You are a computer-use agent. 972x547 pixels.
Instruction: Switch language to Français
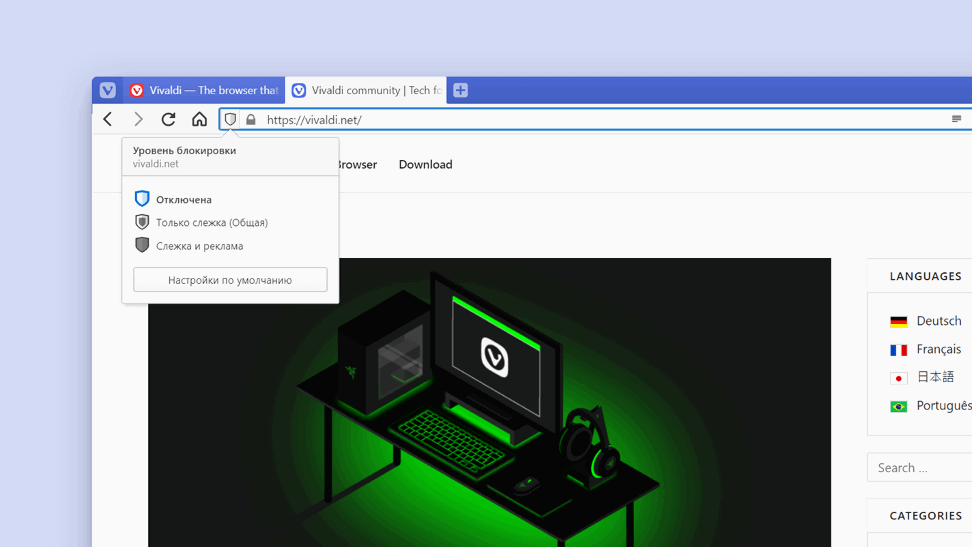pos(939,349)
